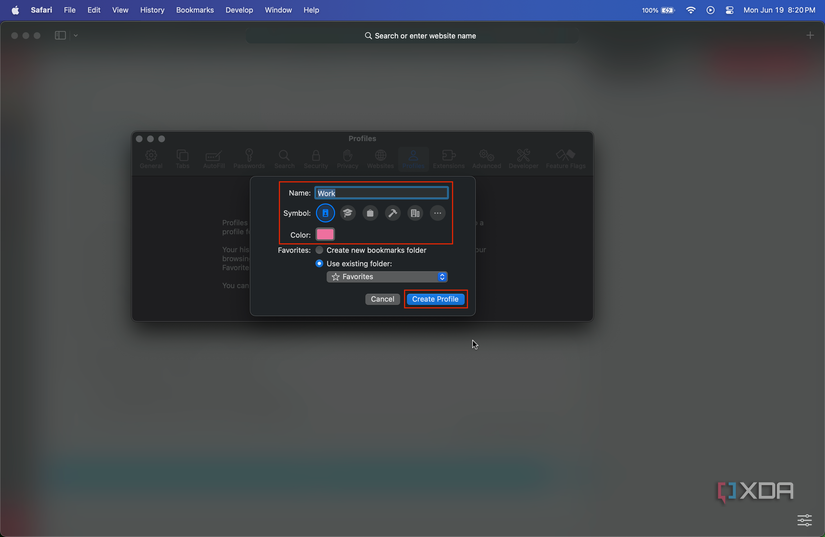Check battery status in menu bar

point(658,10)
